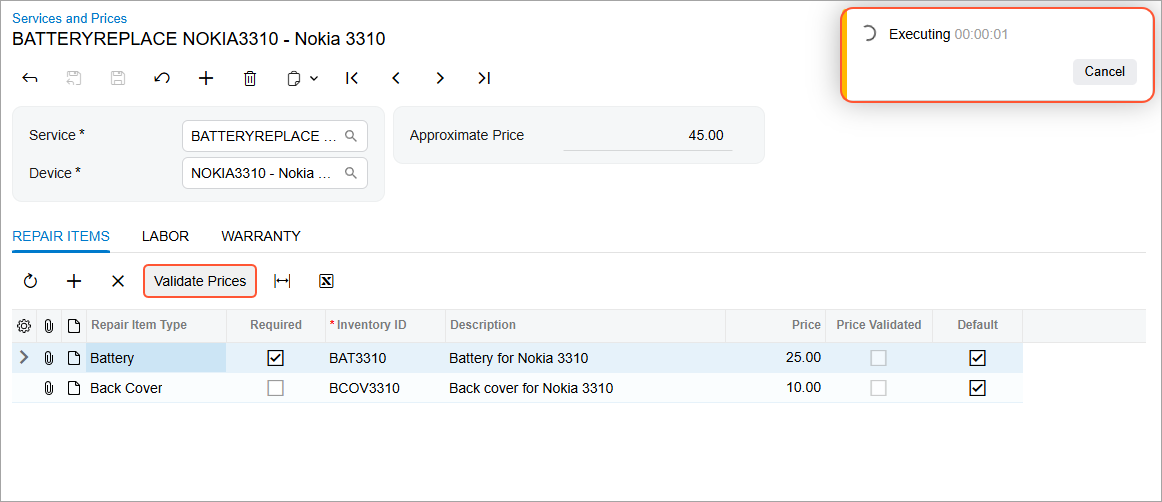
Task: Click the Undo icon in top toolbar
Action: point(162,78)
